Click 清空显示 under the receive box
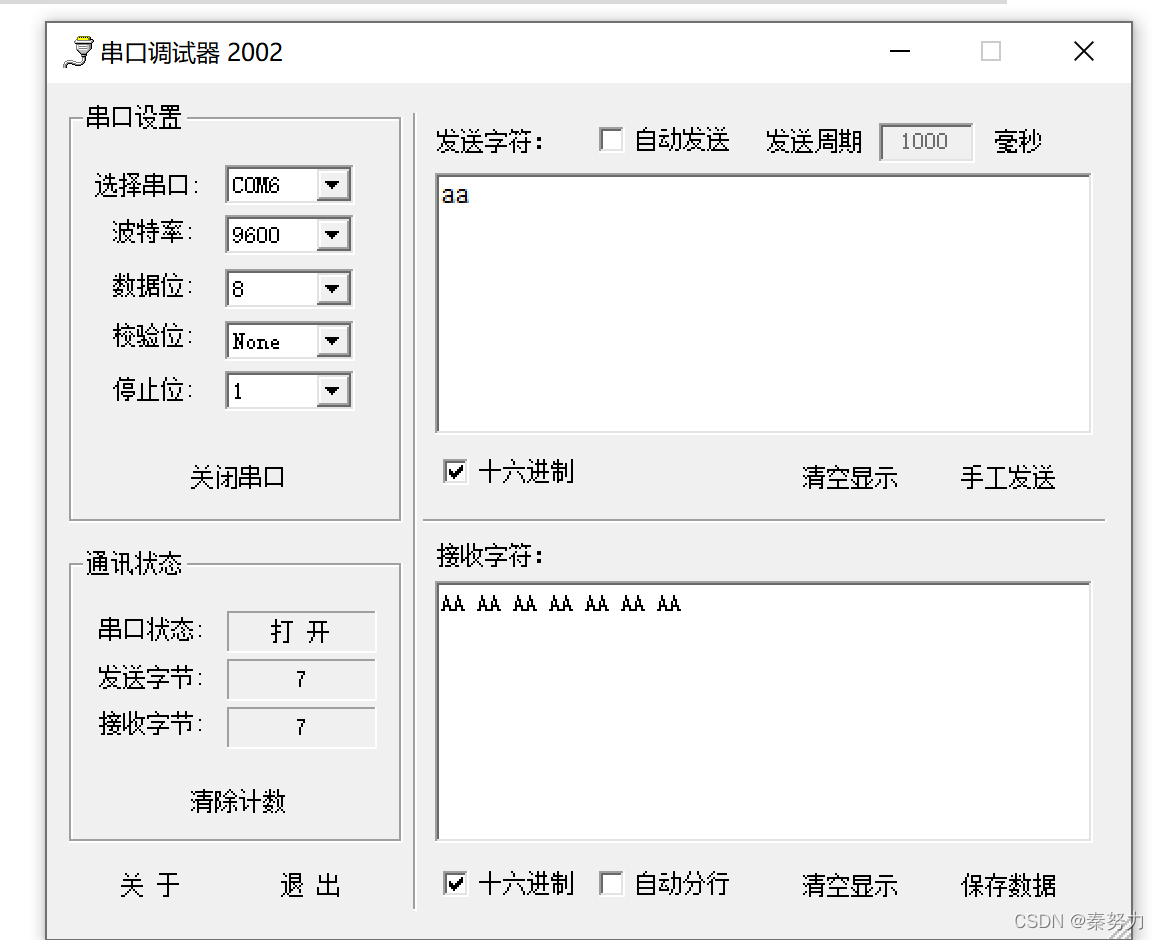Image resolution: width=1158 pixels, height=940 pixels. pos(850,885)
